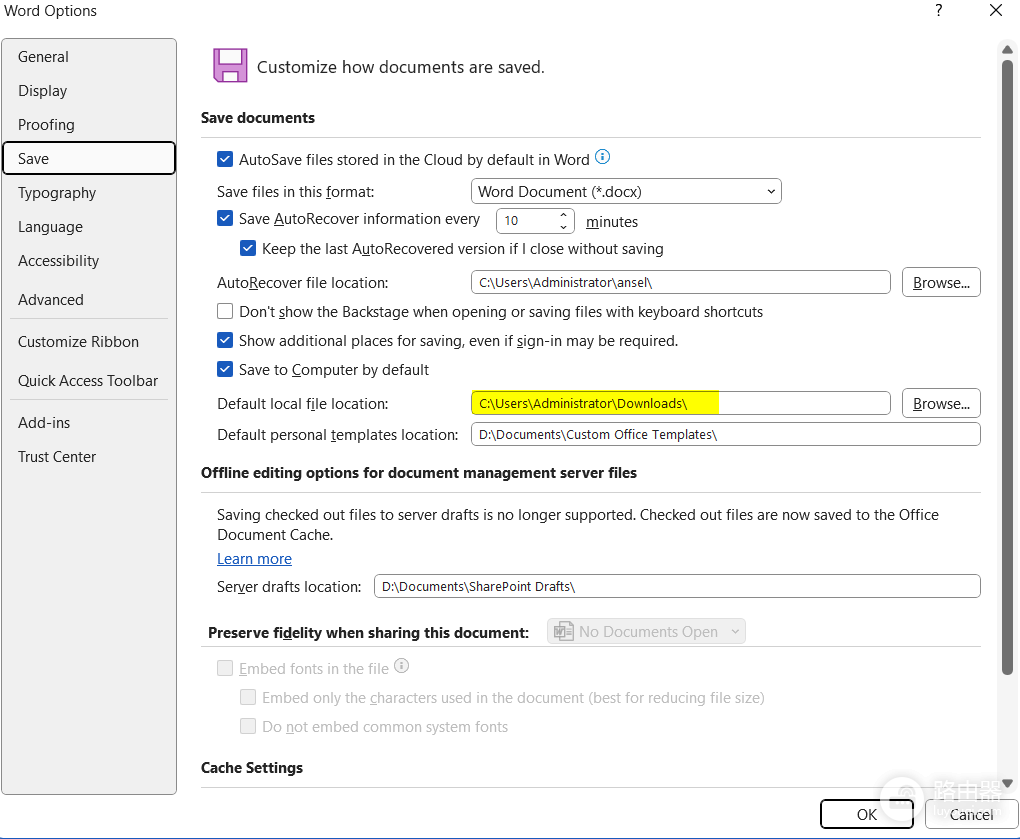This screenshot has height=839, width=1020.
Task: Browse for AutoRecover file location
Action: (x=941, y=282)
